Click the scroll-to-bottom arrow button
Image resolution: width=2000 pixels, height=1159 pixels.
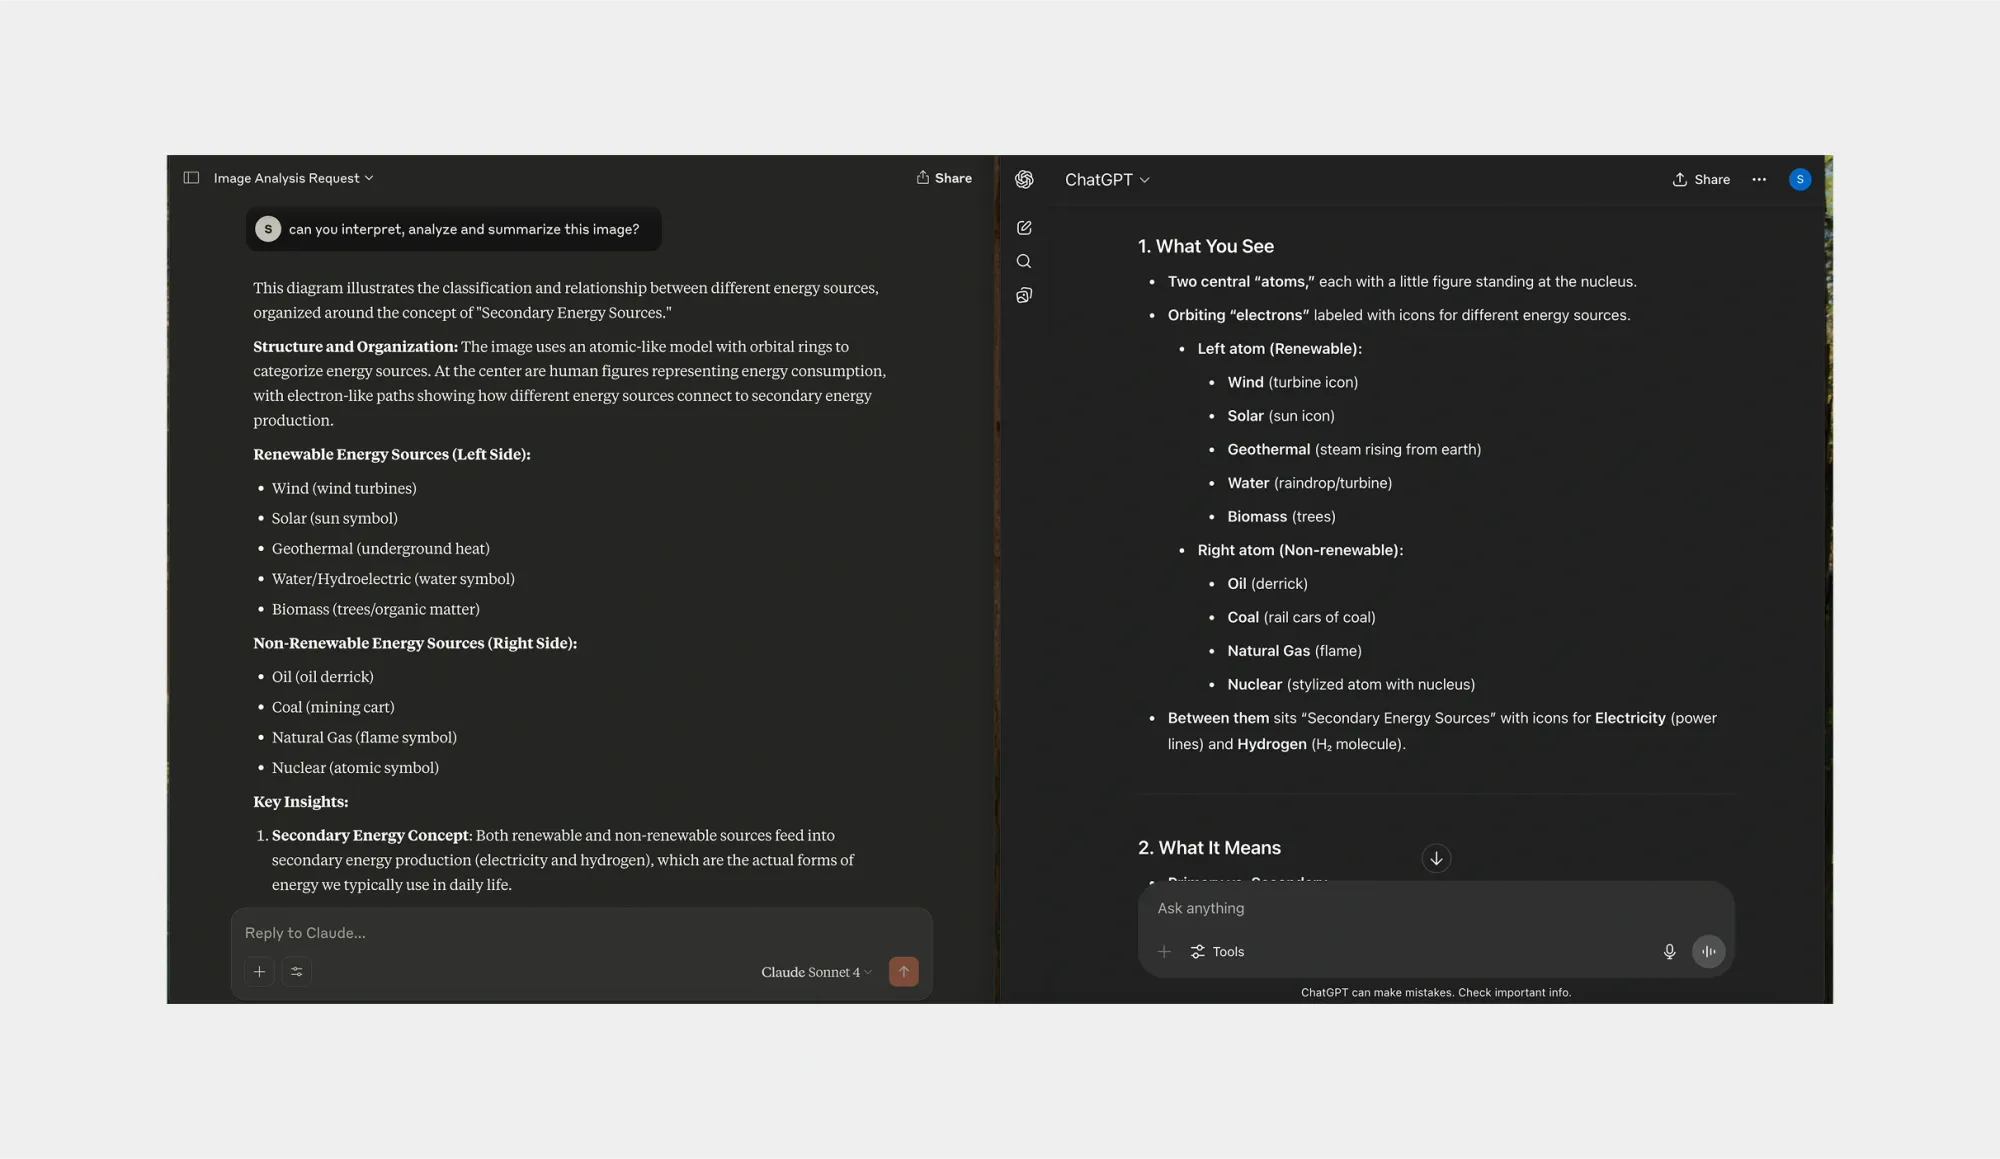(1436, 859)
